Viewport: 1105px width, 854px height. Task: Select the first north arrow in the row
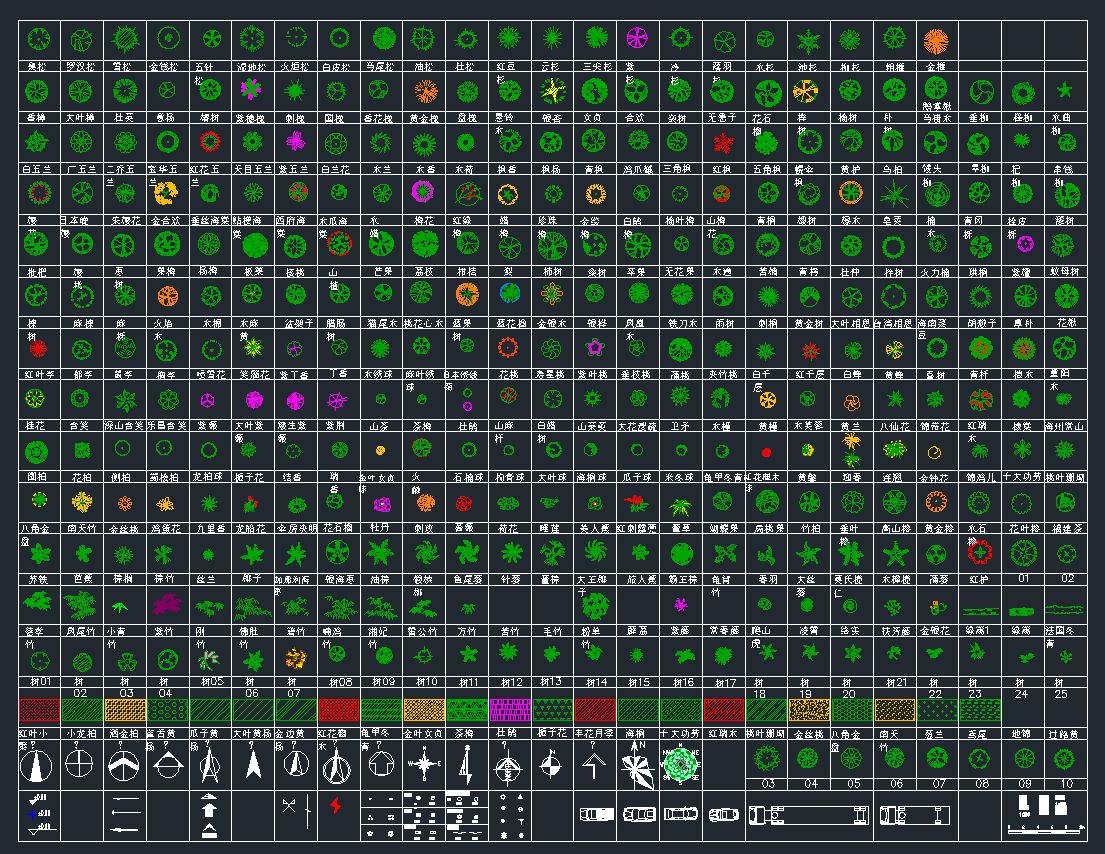(x=38, y=766)
